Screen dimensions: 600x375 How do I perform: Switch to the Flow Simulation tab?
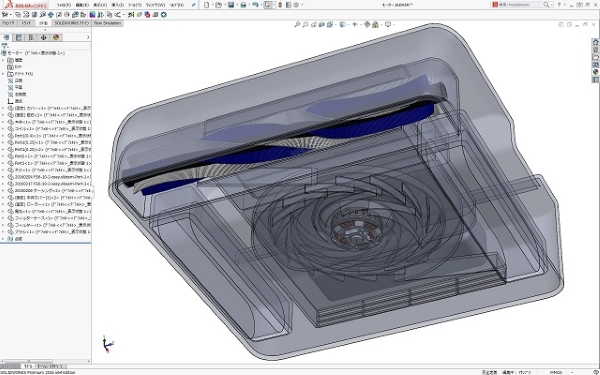[107, 23]
